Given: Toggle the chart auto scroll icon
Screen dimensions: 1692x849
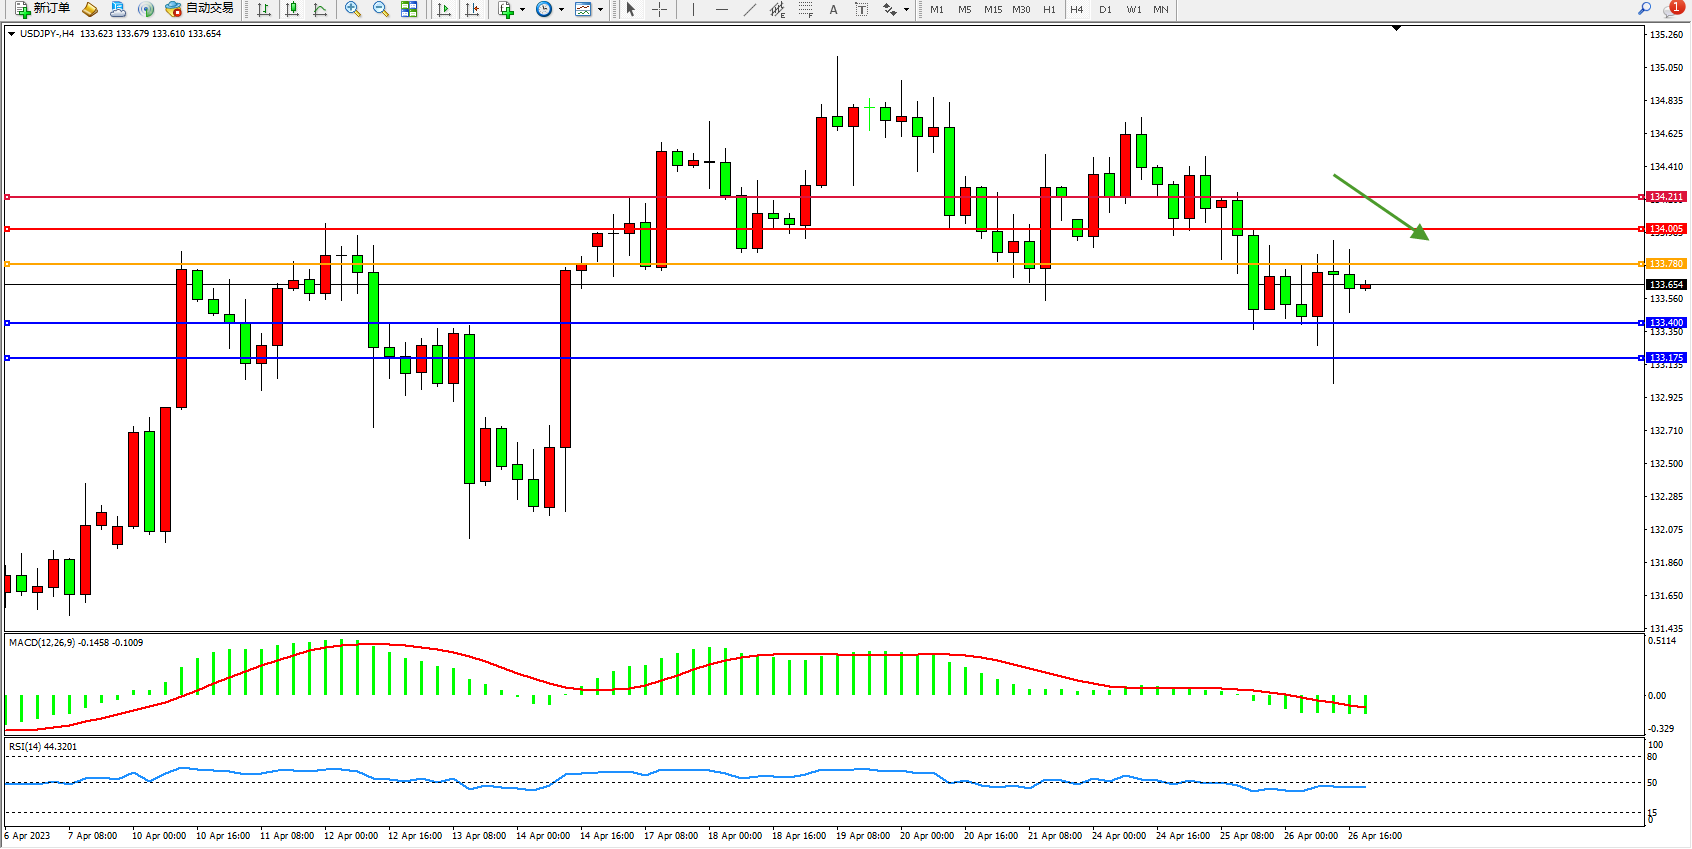Looking at the screenshot, I should click(x=444, y=9).
